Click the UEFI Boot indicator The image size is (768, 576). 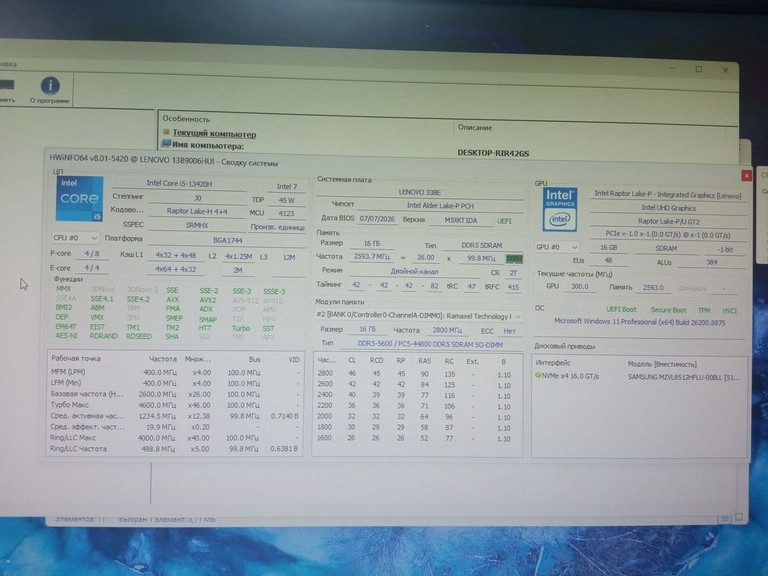point(621,310)
